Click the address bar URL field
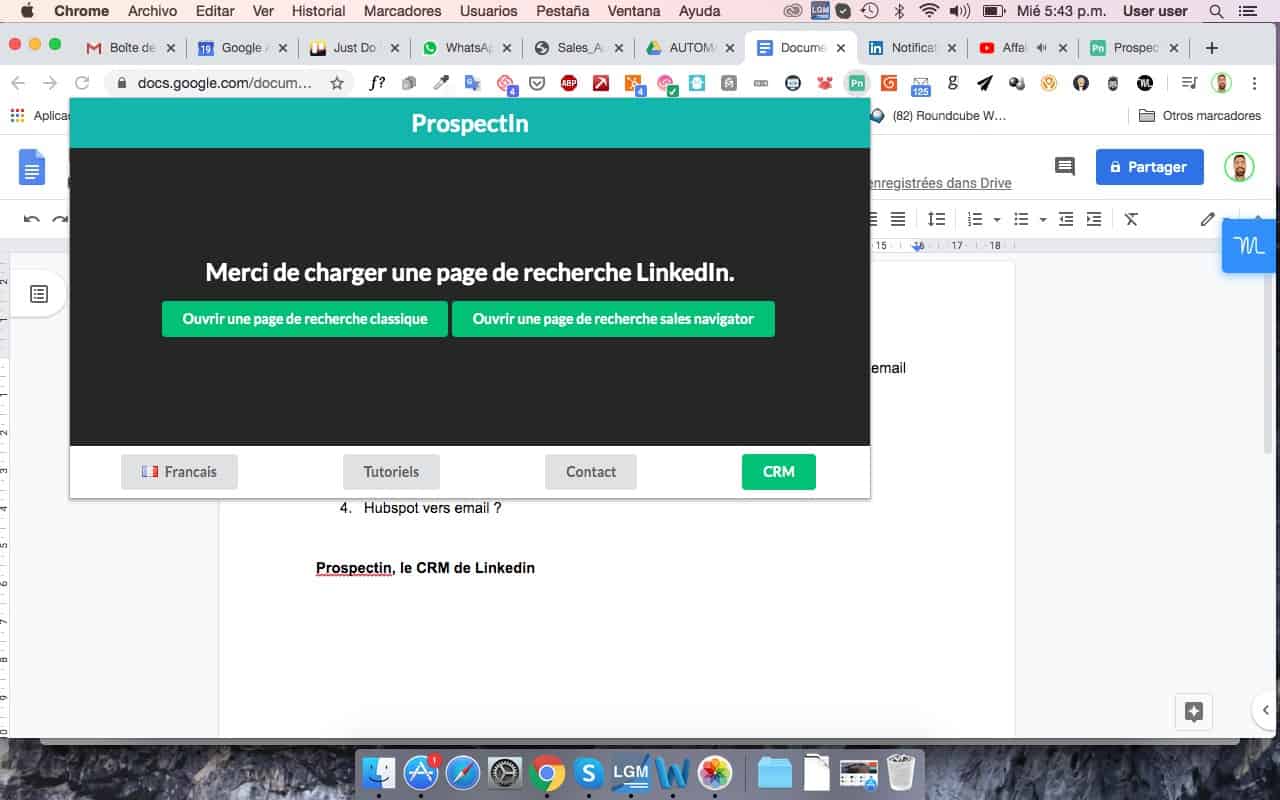This screenshot has height=800, width=1280. tap(225, 83)
